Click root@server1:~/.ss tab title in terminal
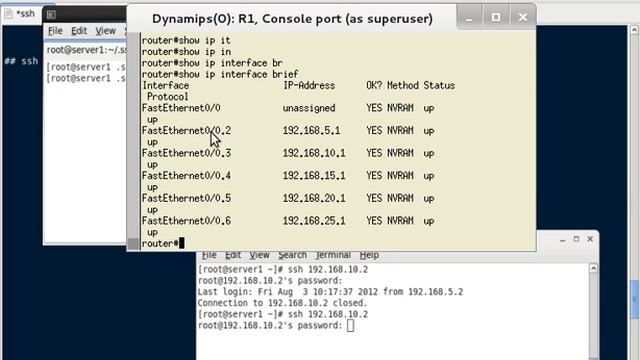 coord(87,50)
